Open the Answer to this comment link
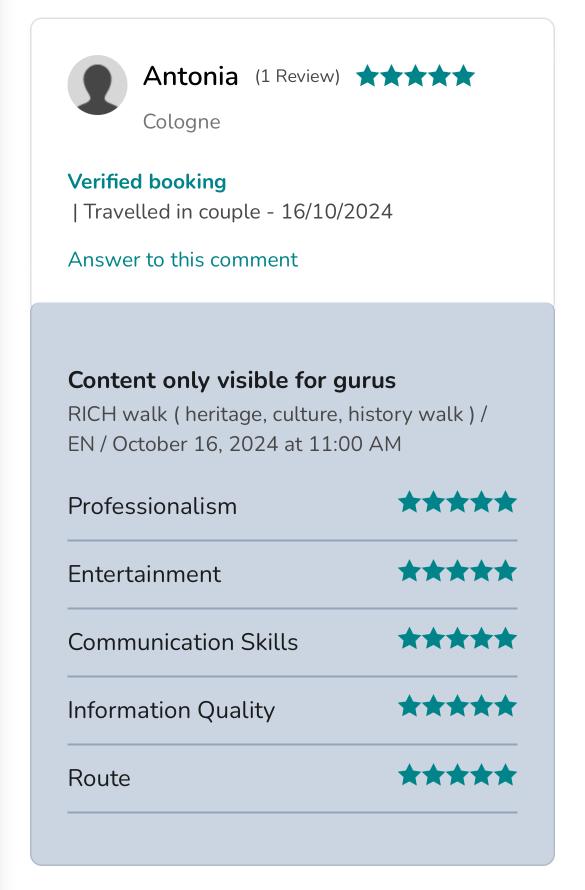585x890 pixels. coord(183,259)
